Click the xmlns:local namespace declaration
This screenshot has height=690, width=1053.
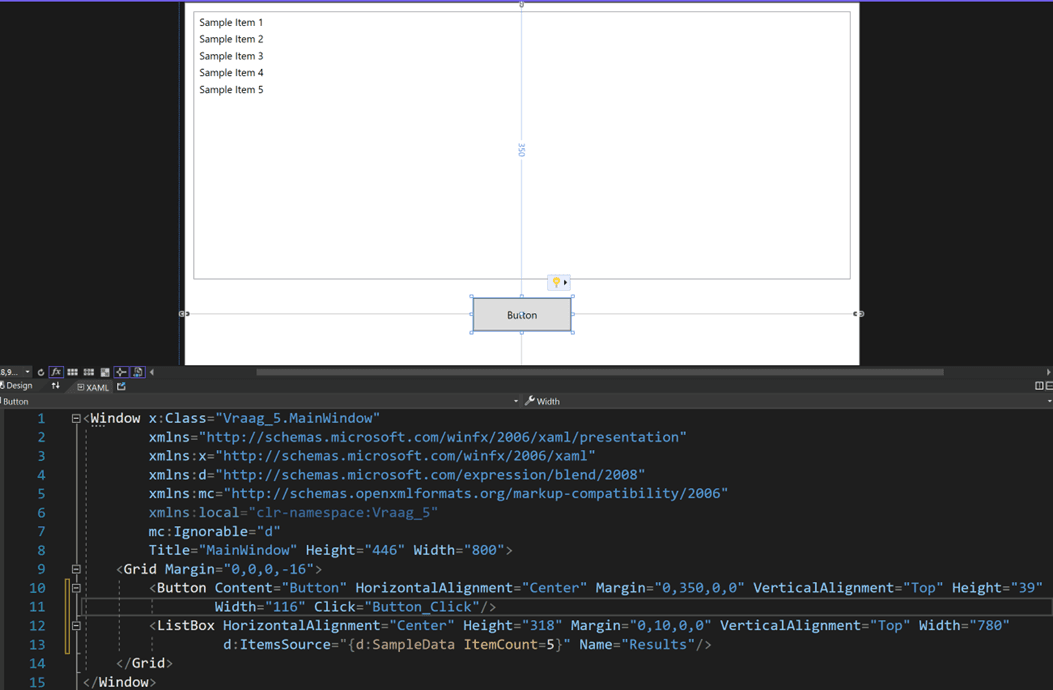click(293, 513)
